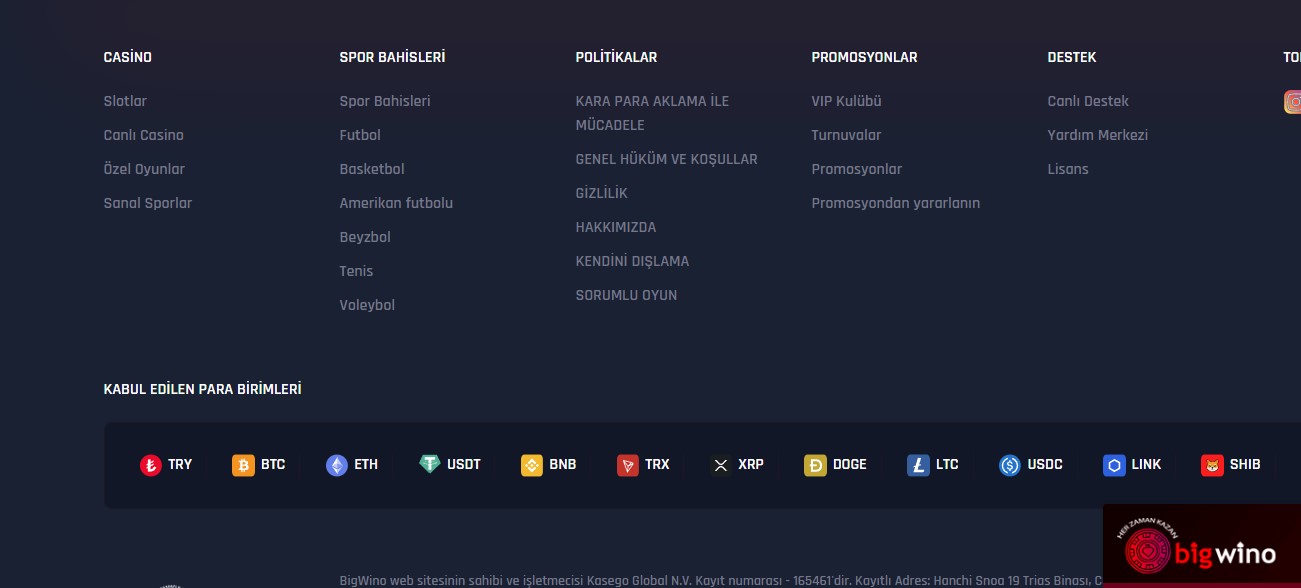This screenshot has height=588, width=1301.
Task: Open the SORUMLU OYUN policy link
Action: tap(626, 295)
